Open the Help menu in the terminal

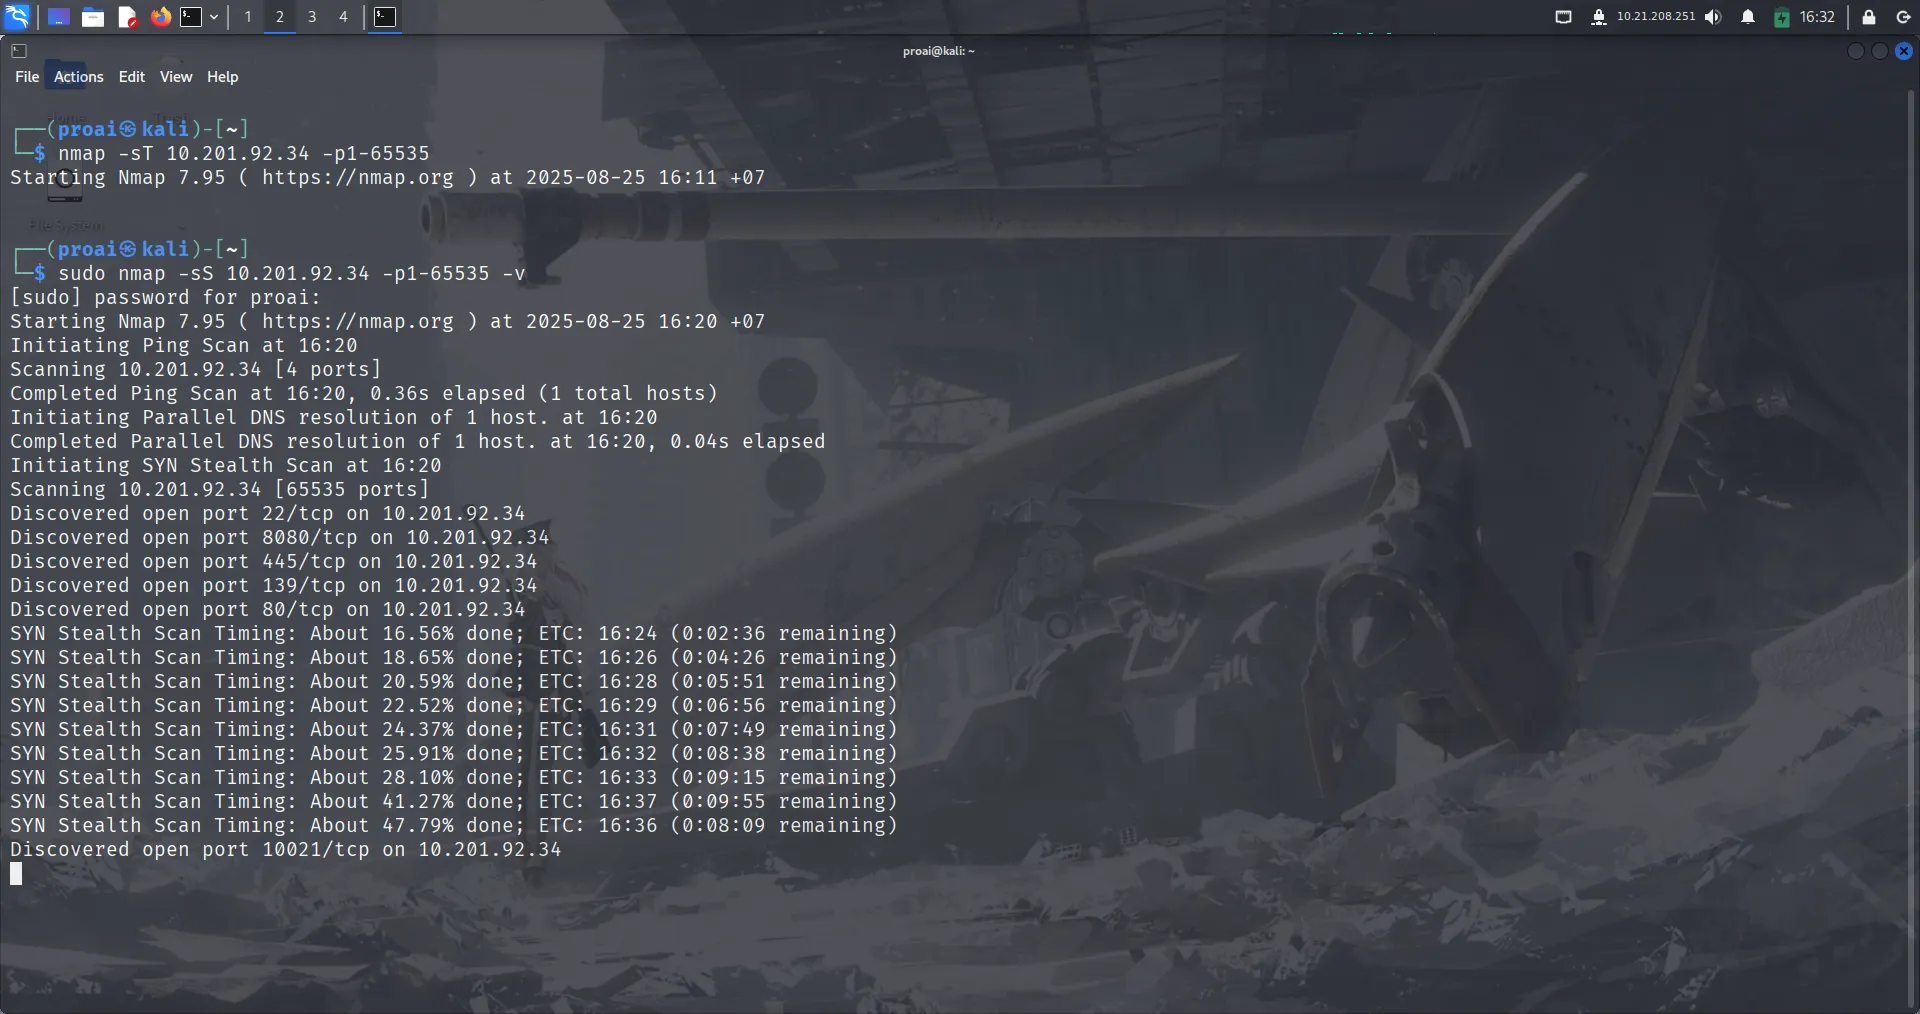pyautogui.click(x=222, y=77)
